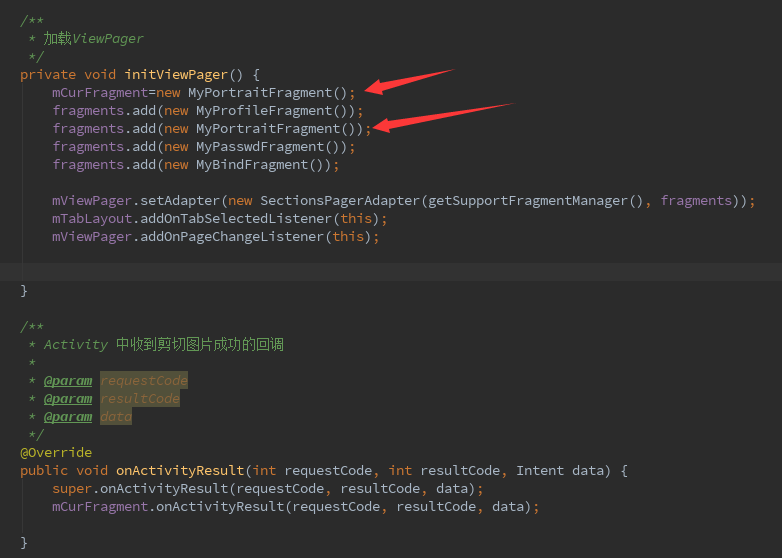Click the @param tag for data
This screenshot has height=558, width=782.
click(68, 416)
